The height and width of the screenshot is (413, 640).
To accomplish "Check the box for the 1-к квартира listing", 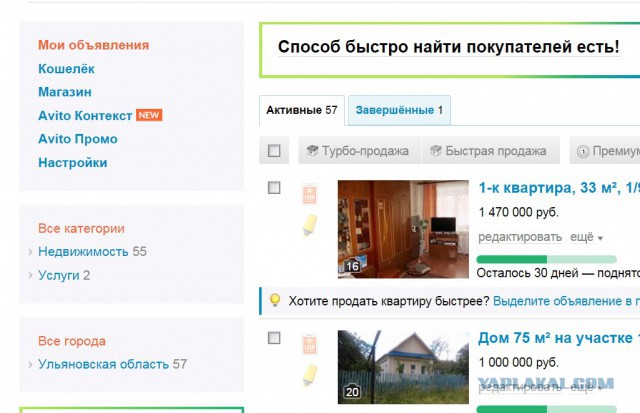I will [x=274, y=188].
